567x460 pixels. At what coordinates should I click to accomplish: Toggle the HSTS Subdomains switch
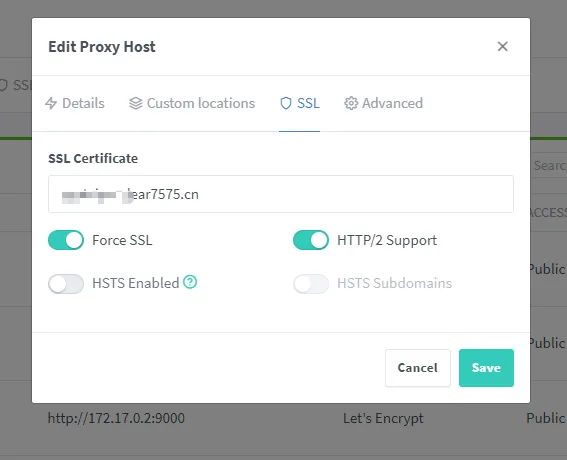click(x=311, y=284)
